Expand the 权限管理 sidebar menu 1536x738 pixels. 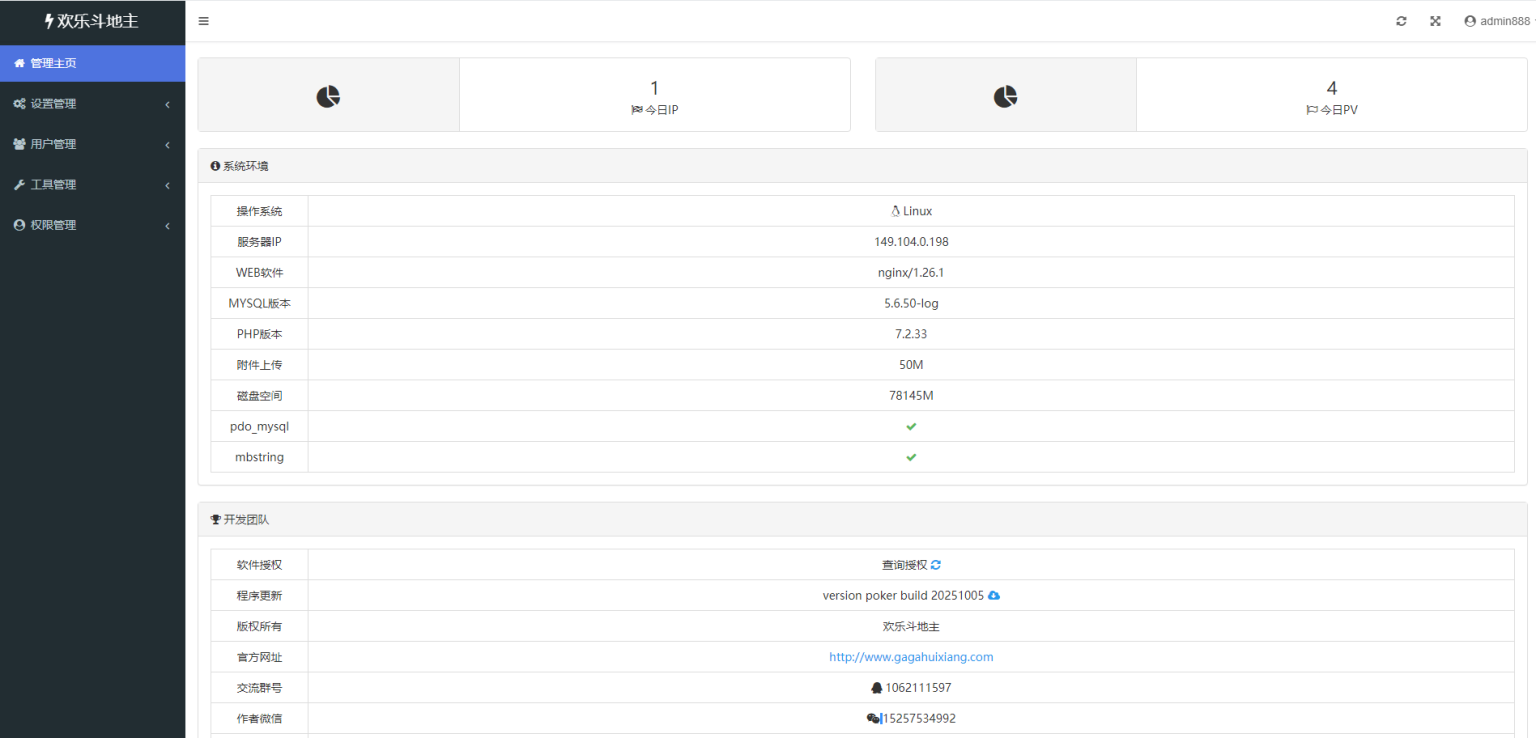pyautogui.click(x=92, y=225)
